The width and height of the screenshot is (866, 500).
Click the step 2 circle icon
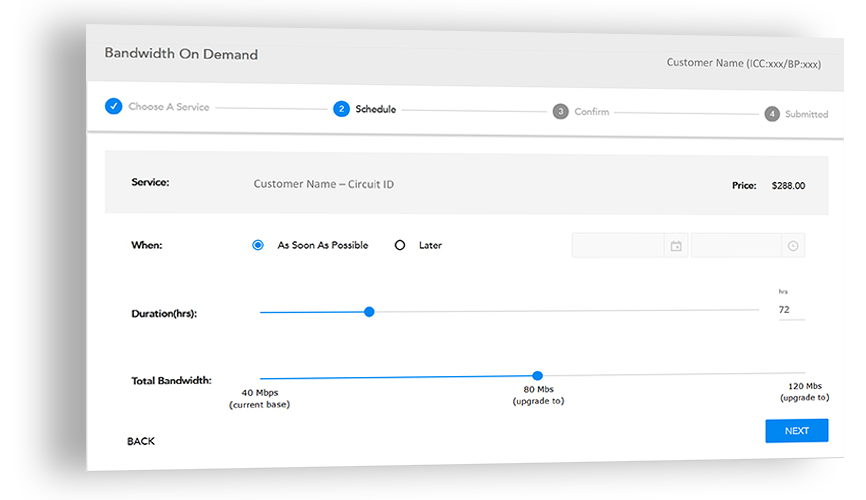pos(341,109)
